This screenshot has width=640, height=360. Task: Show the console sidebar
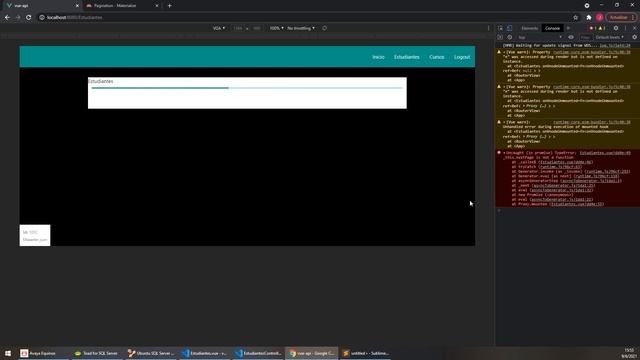point(500,37)
